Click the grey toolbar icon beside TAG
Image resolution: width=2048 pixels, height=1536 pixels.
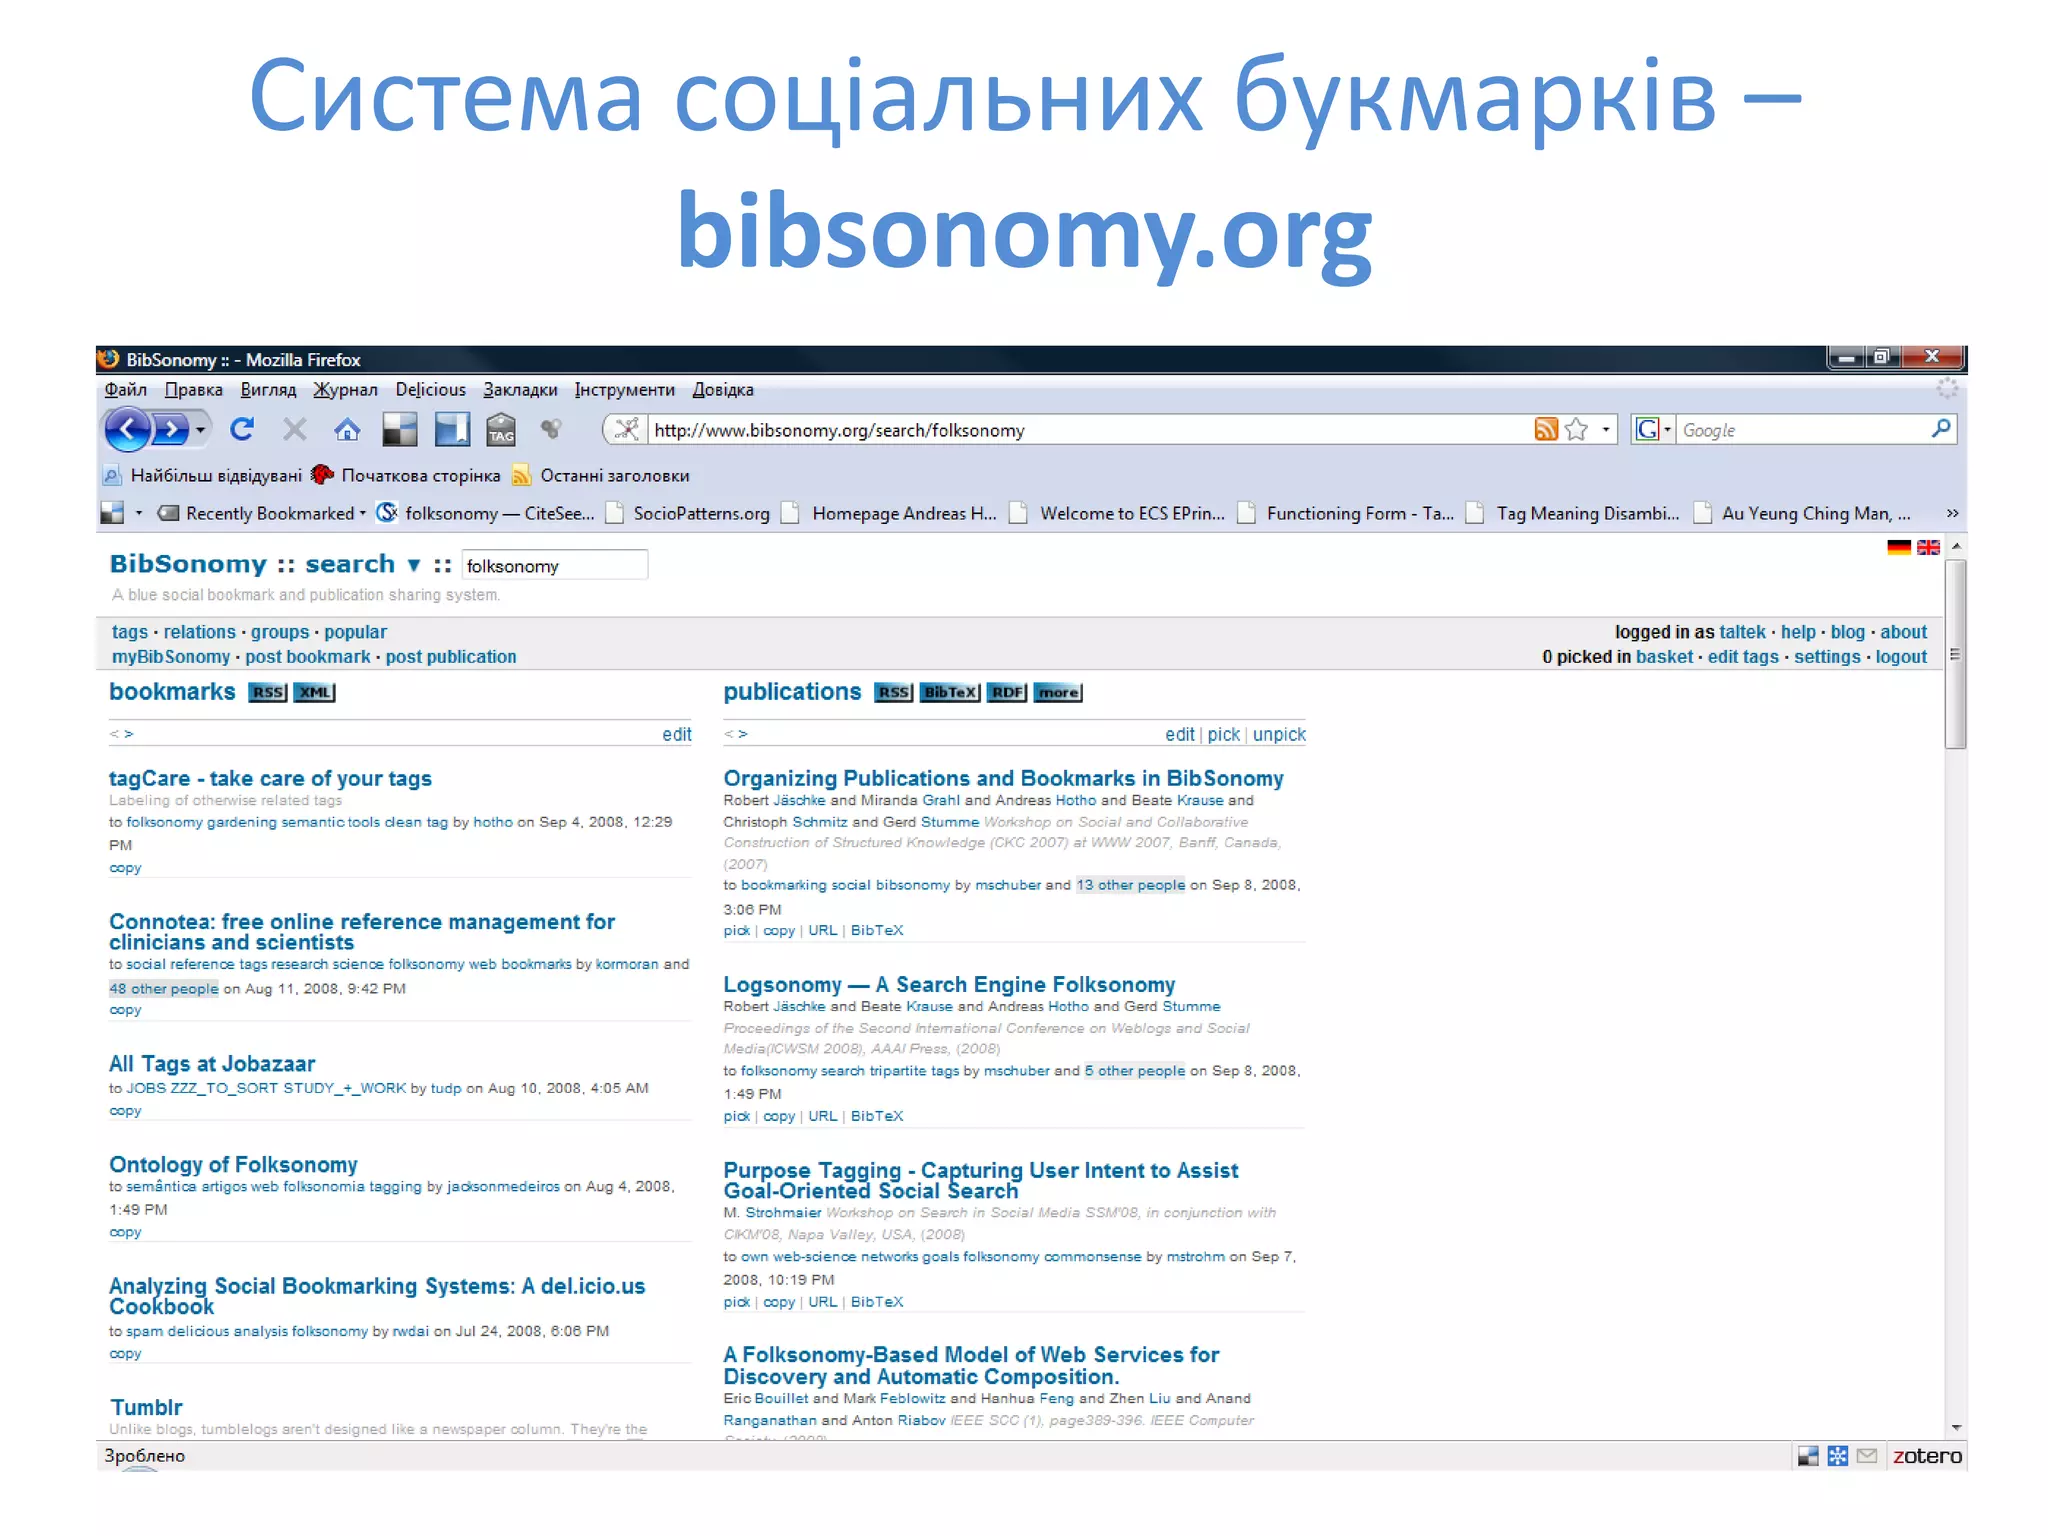550,430
